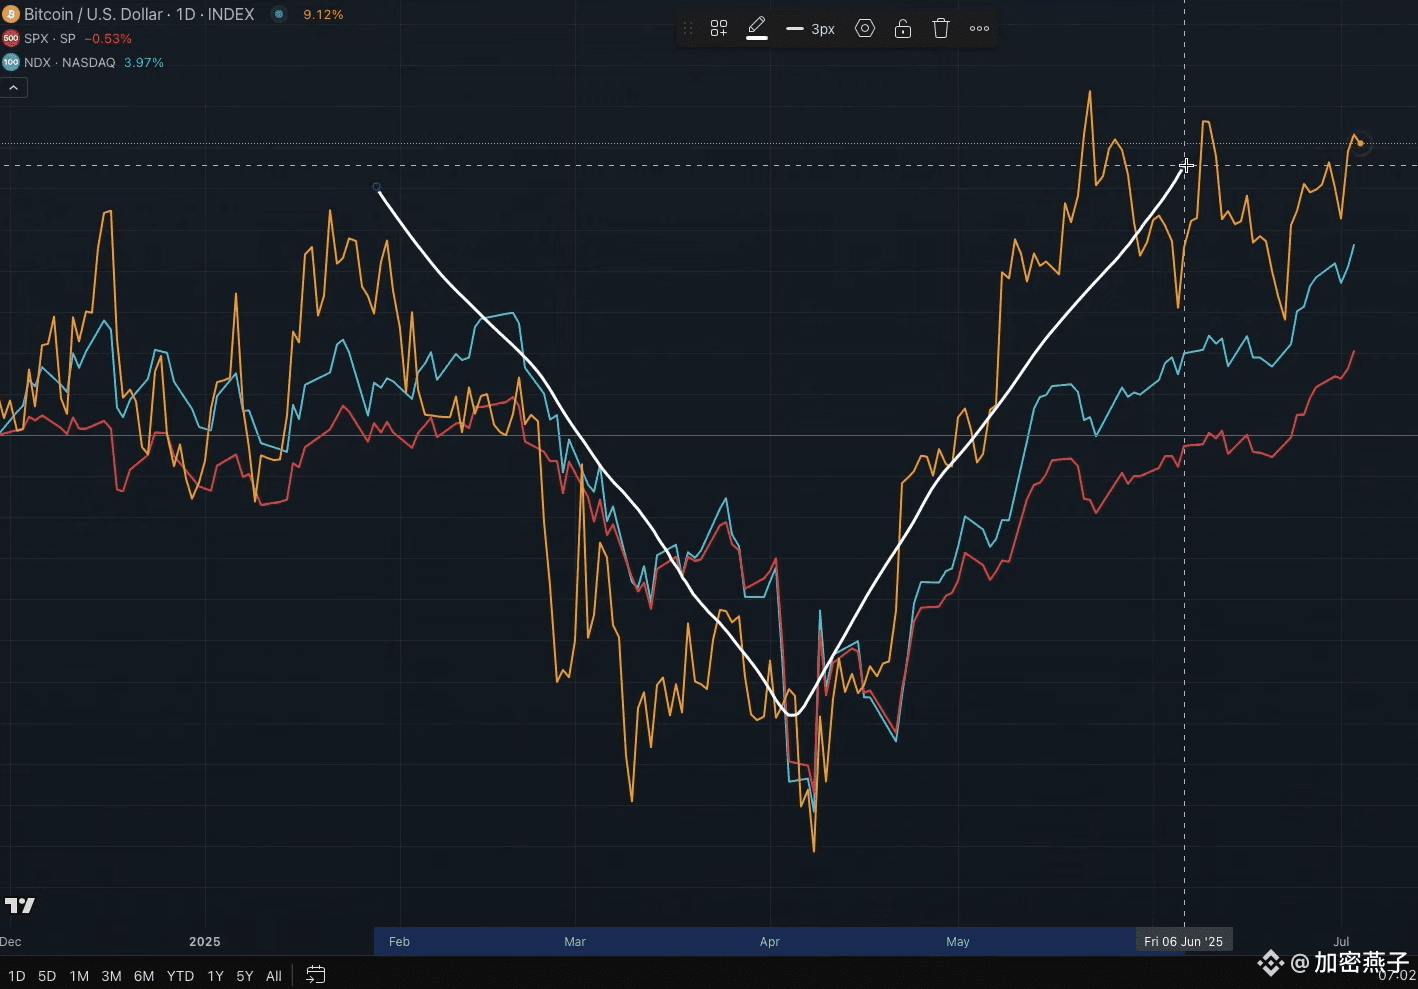Click the -0.53% SPX change value
The image size is (1418, 989).
[x=108, y=39]
